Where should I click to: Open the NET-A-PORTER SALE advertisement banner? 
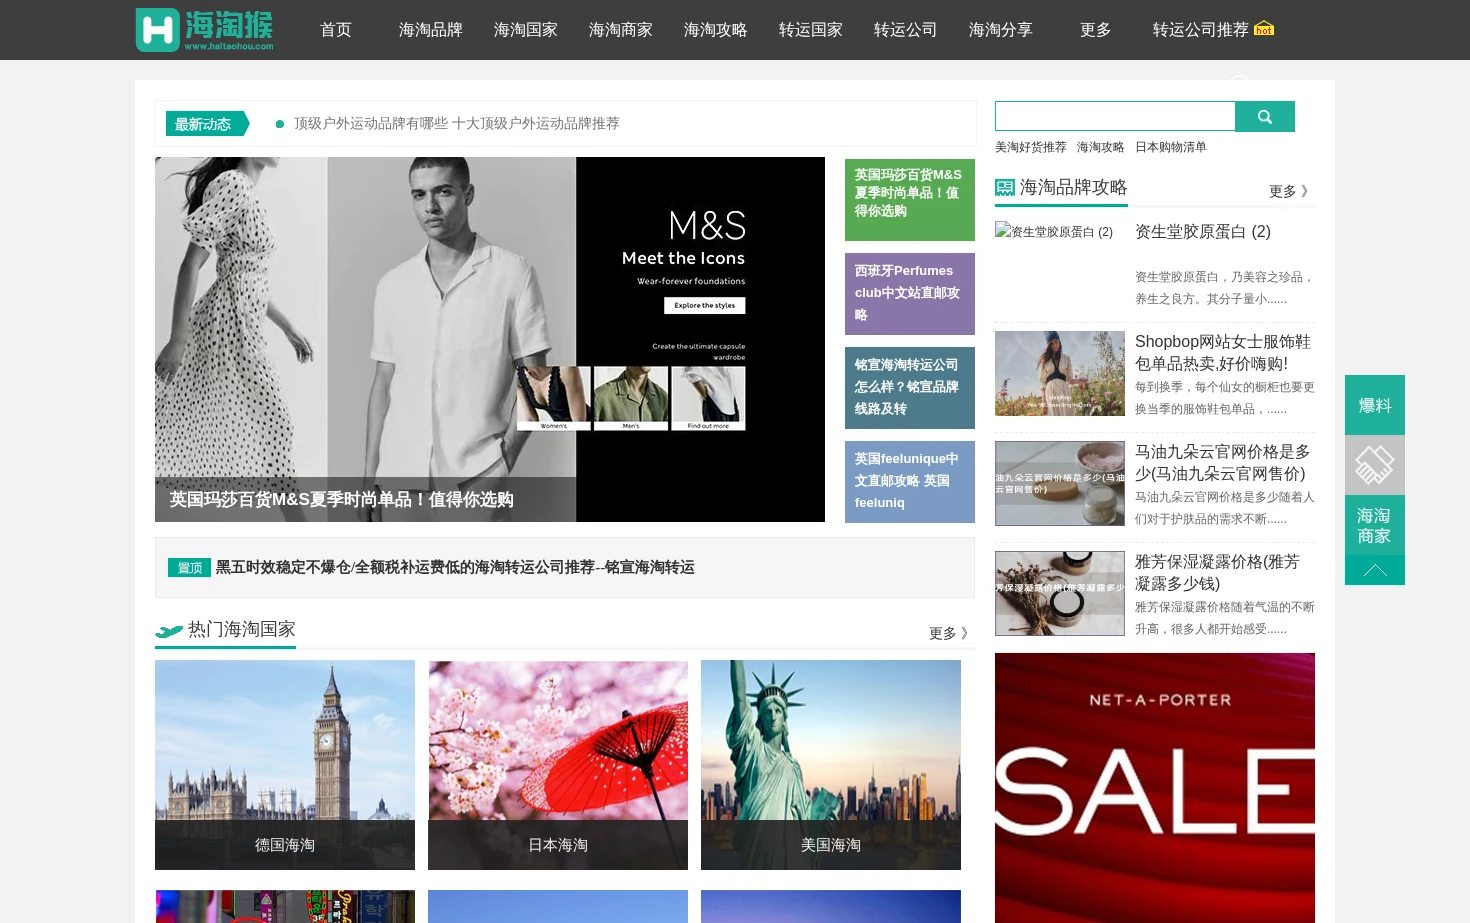coord(1155,788)
